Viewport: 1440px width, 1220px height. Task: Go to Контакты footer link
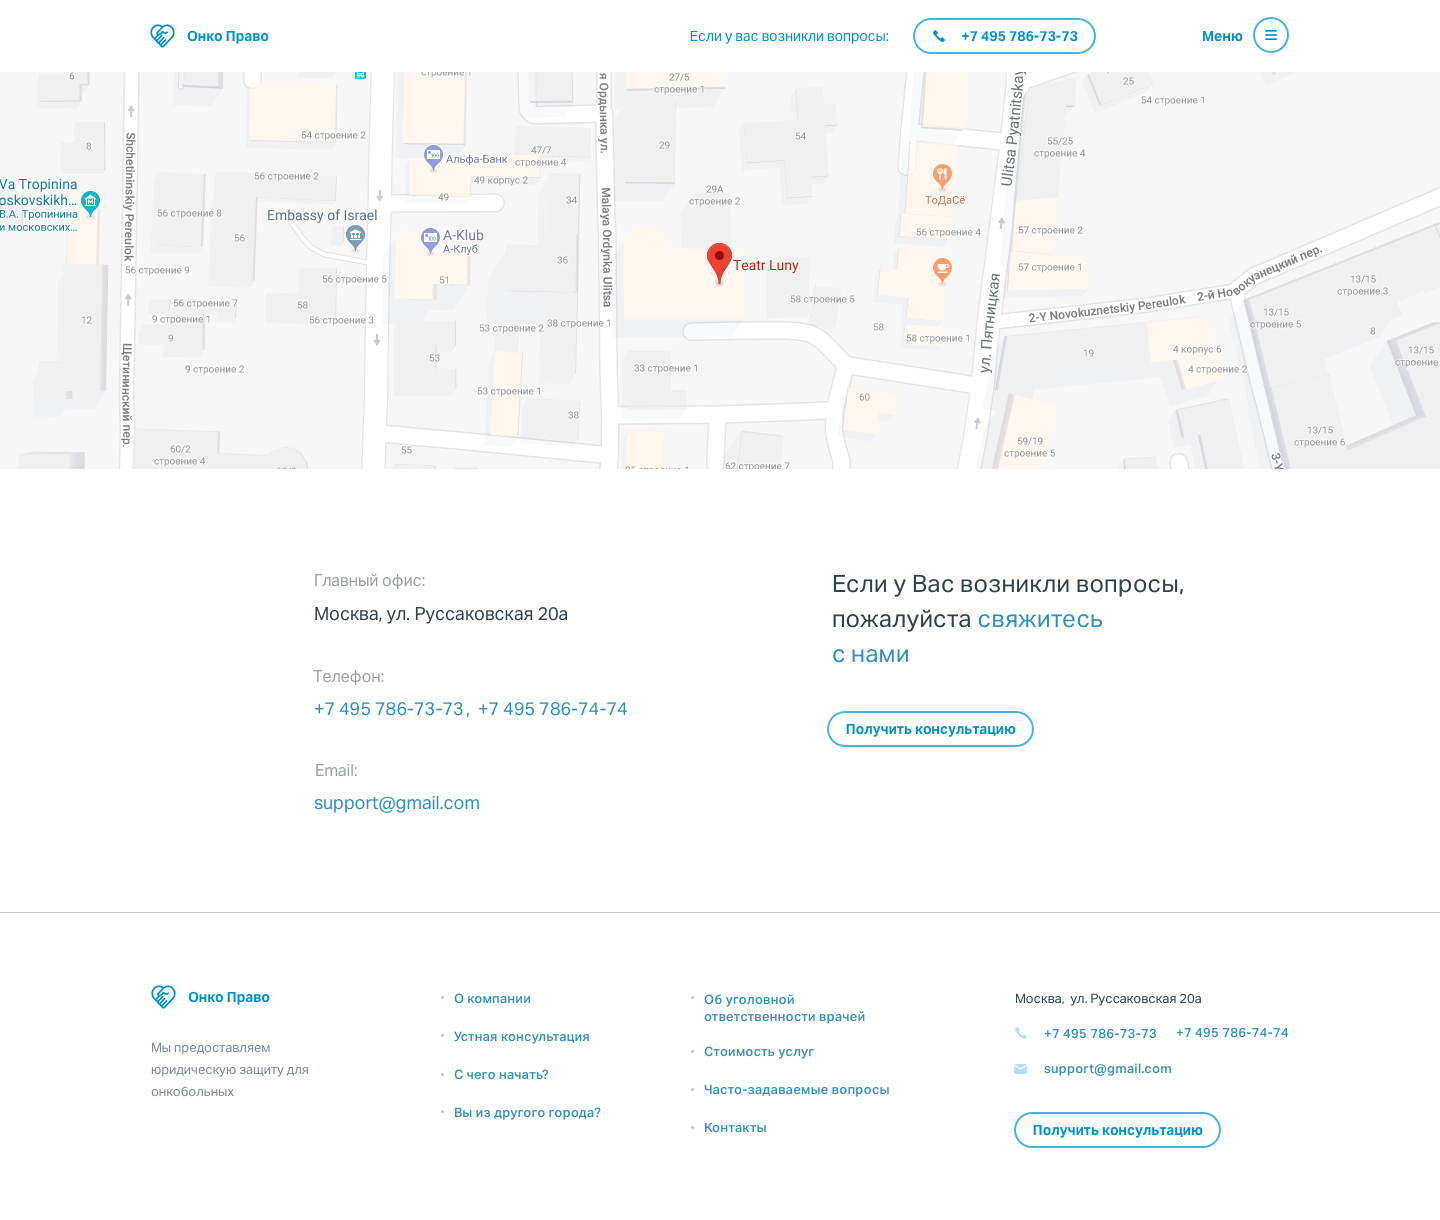(x=735, y=1128)
